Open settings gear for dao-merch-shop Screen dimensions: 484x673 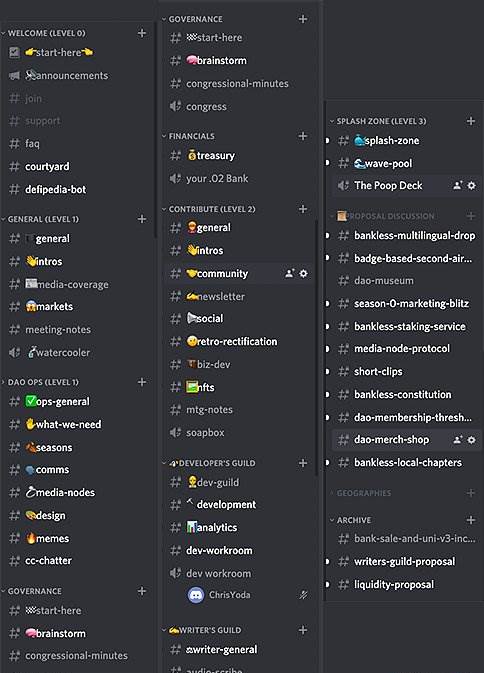pos(472,440)
